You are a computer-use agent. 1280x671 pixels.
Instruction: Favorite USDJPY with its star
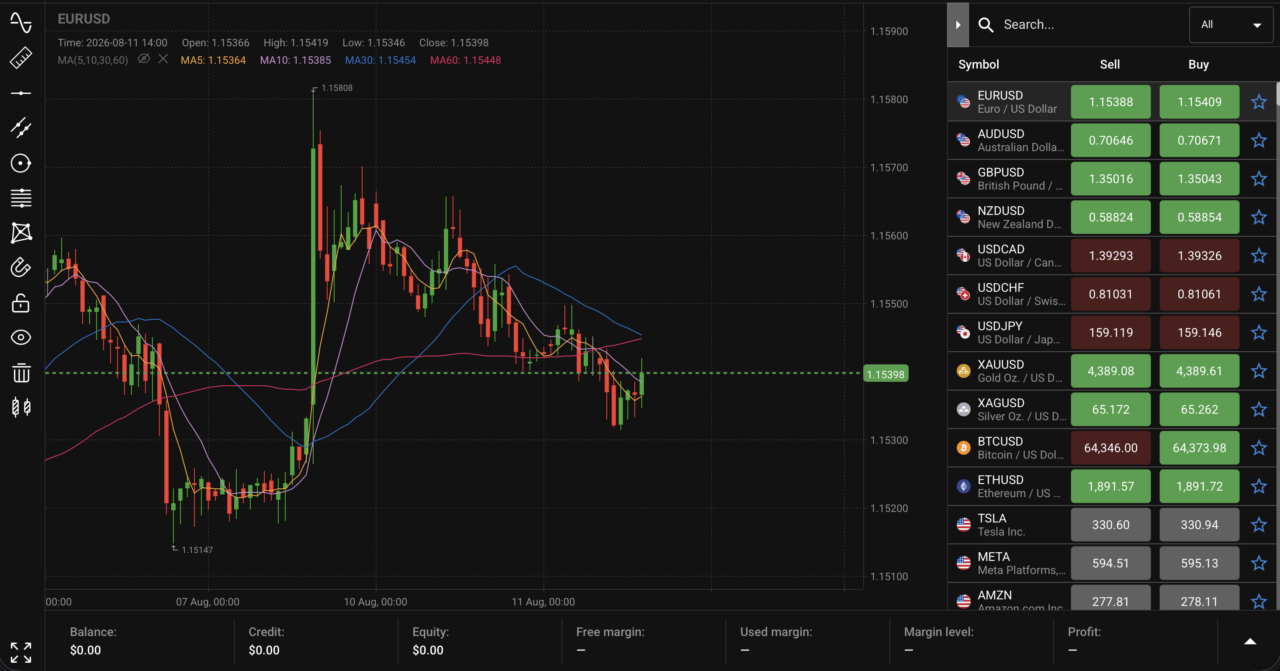pos(1259,332)
